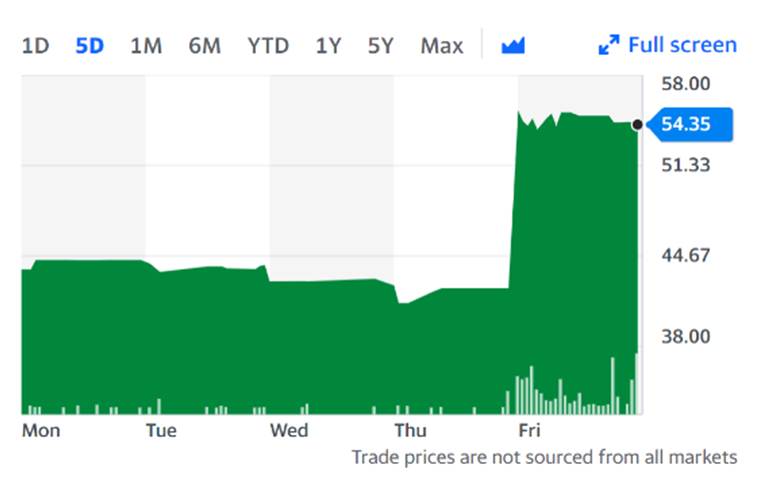Click the black current-price dot on chart

638,125
